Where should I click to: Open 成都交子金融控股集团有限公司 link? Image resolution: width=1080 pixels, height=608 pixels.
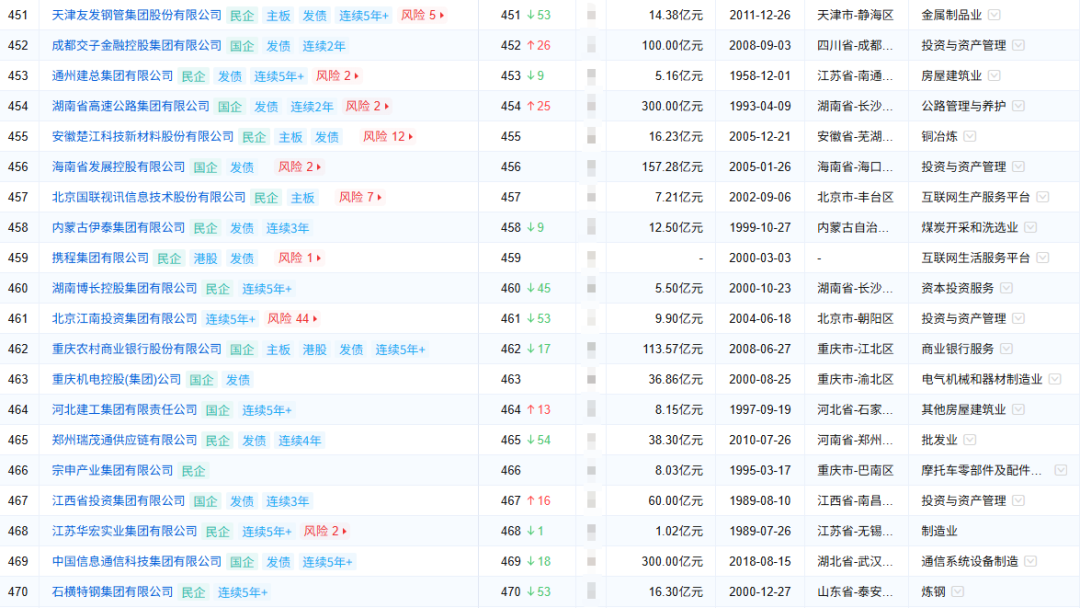(137, 45)
